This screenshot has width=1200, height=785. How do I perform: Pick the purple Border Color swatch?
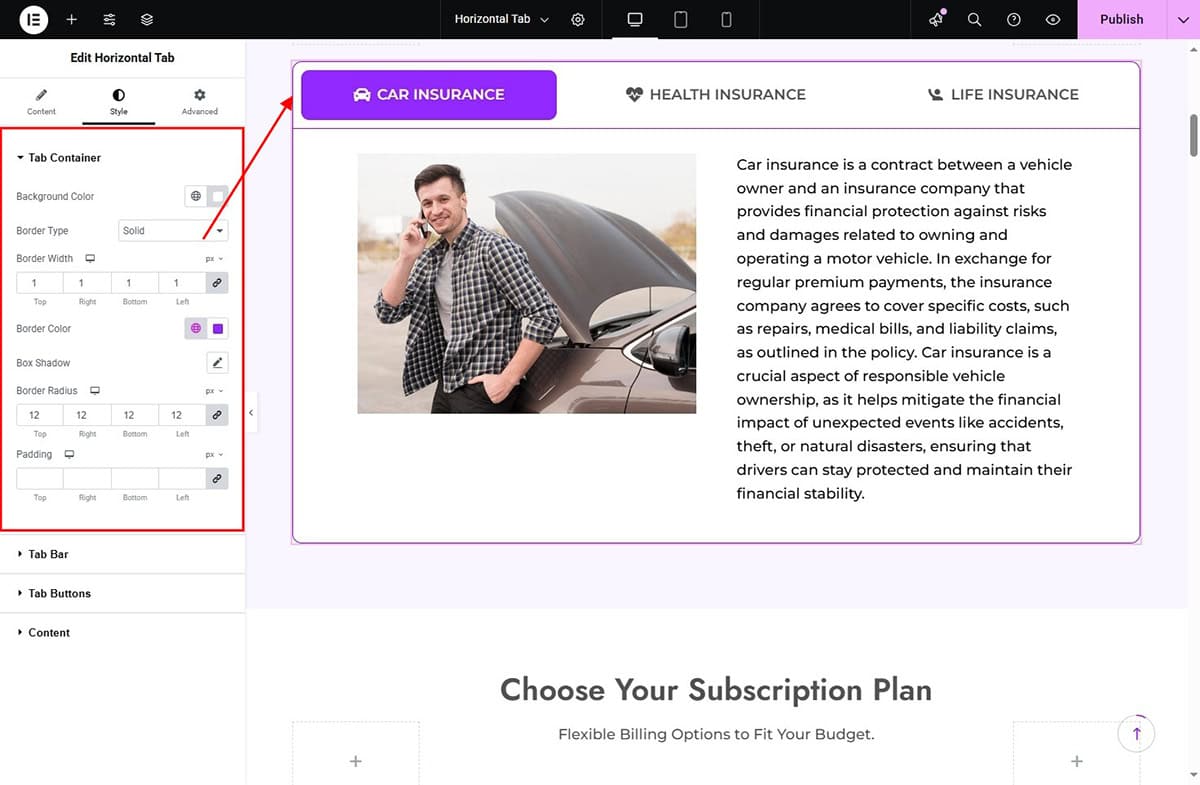click(217, 328)
